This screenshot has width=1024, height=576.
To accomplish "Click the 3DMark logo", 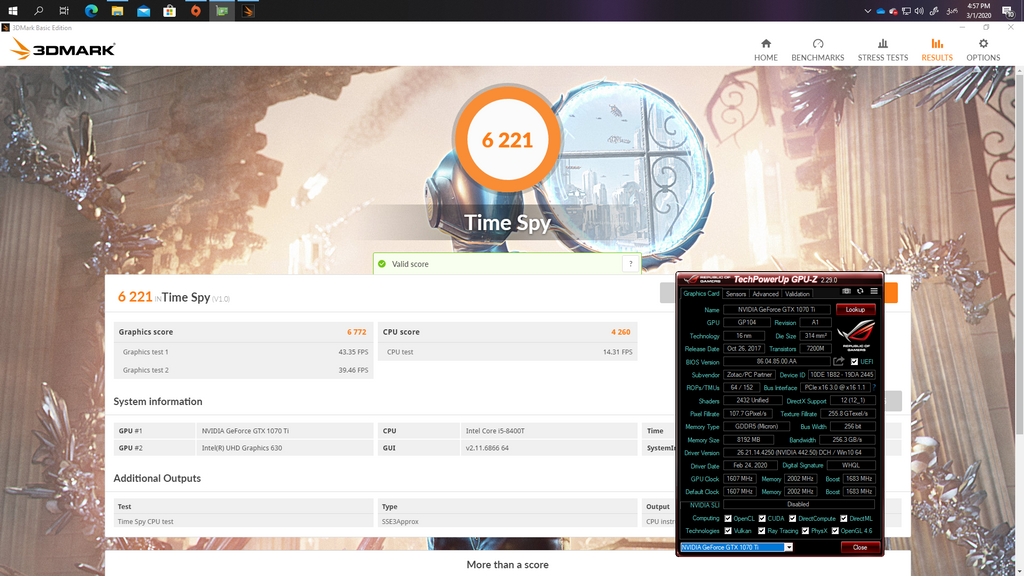I will click(x=63, y=49).
